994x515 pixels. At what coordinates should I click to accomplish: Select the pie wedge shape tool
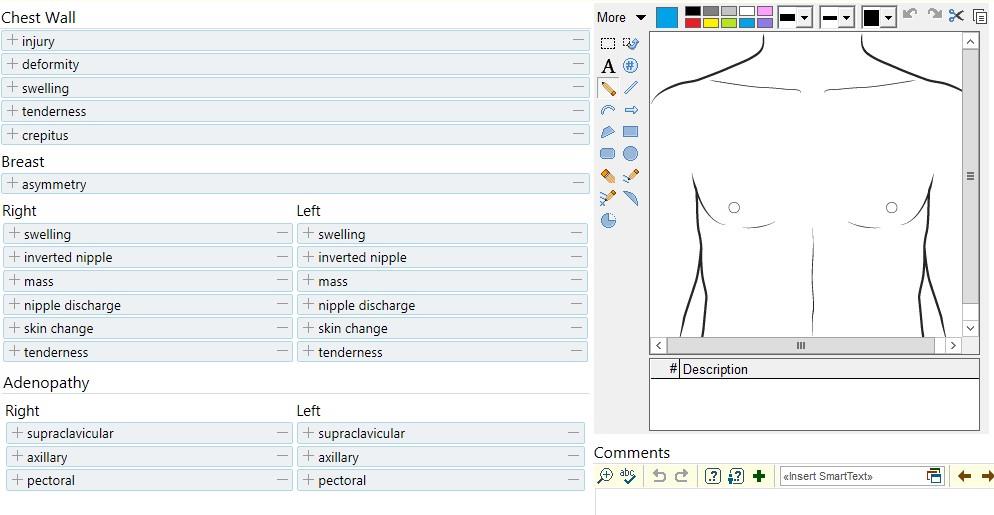(608, 220)
